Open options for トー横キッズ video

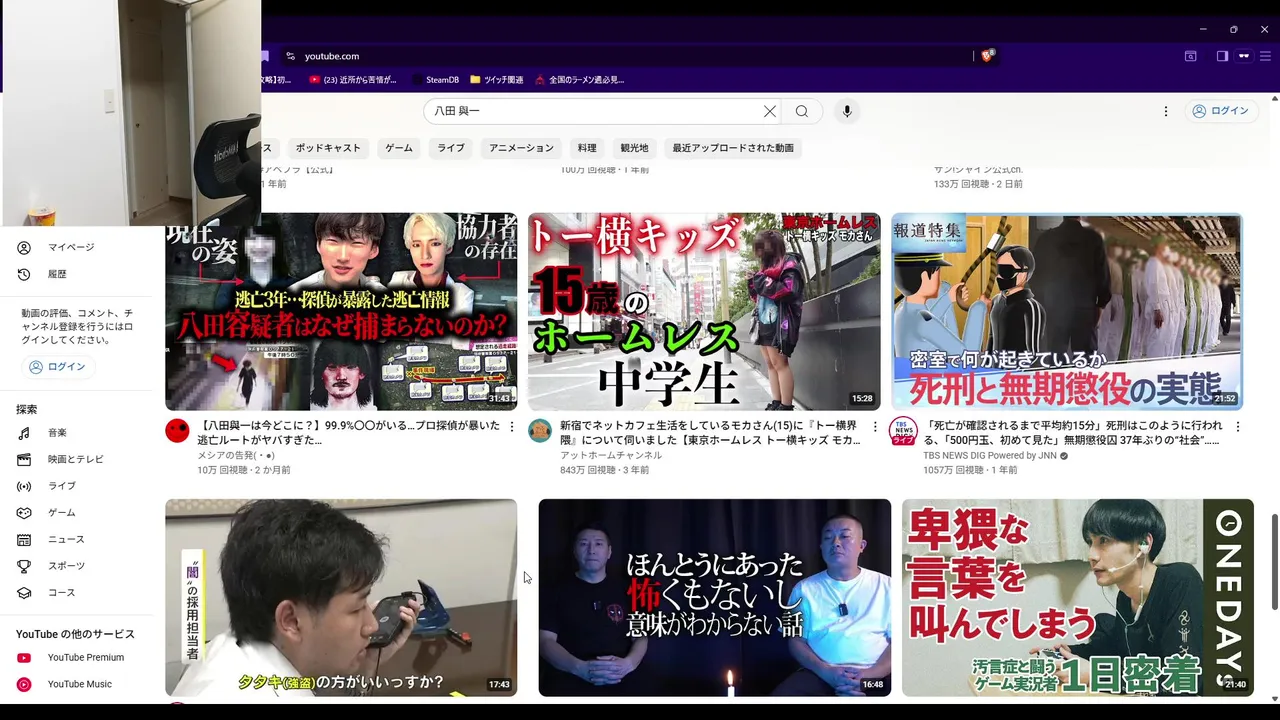[x=874, y=427]
